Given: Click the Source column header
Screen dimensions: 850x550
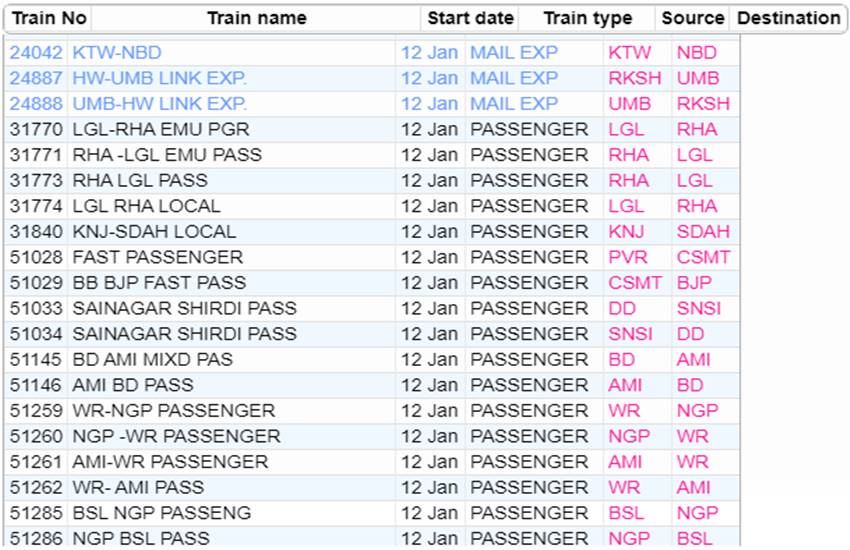Looking at the screenshot, I should click(692, 18).
